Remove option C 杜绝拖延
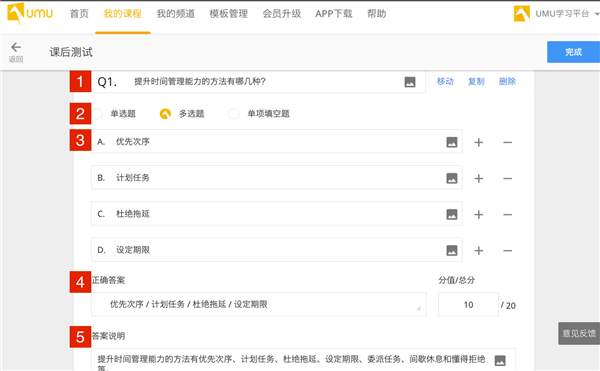 click(x=507, y=215)
